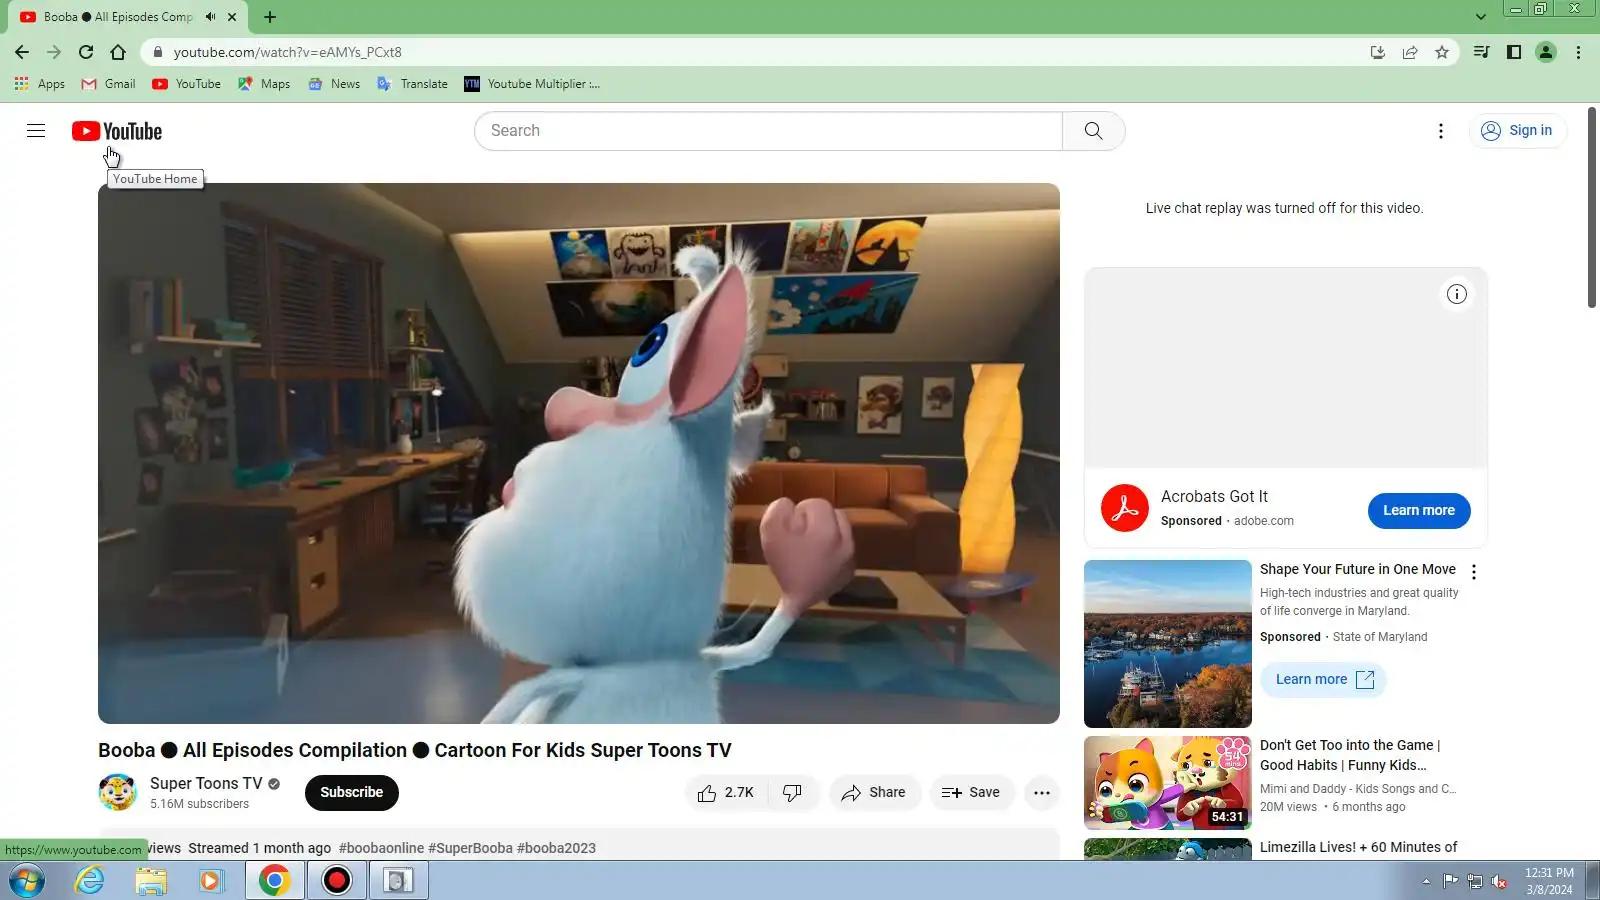Share this page from the address bar
The width and height of the screenshot is (1600, 900).
tap(1410, 52)
